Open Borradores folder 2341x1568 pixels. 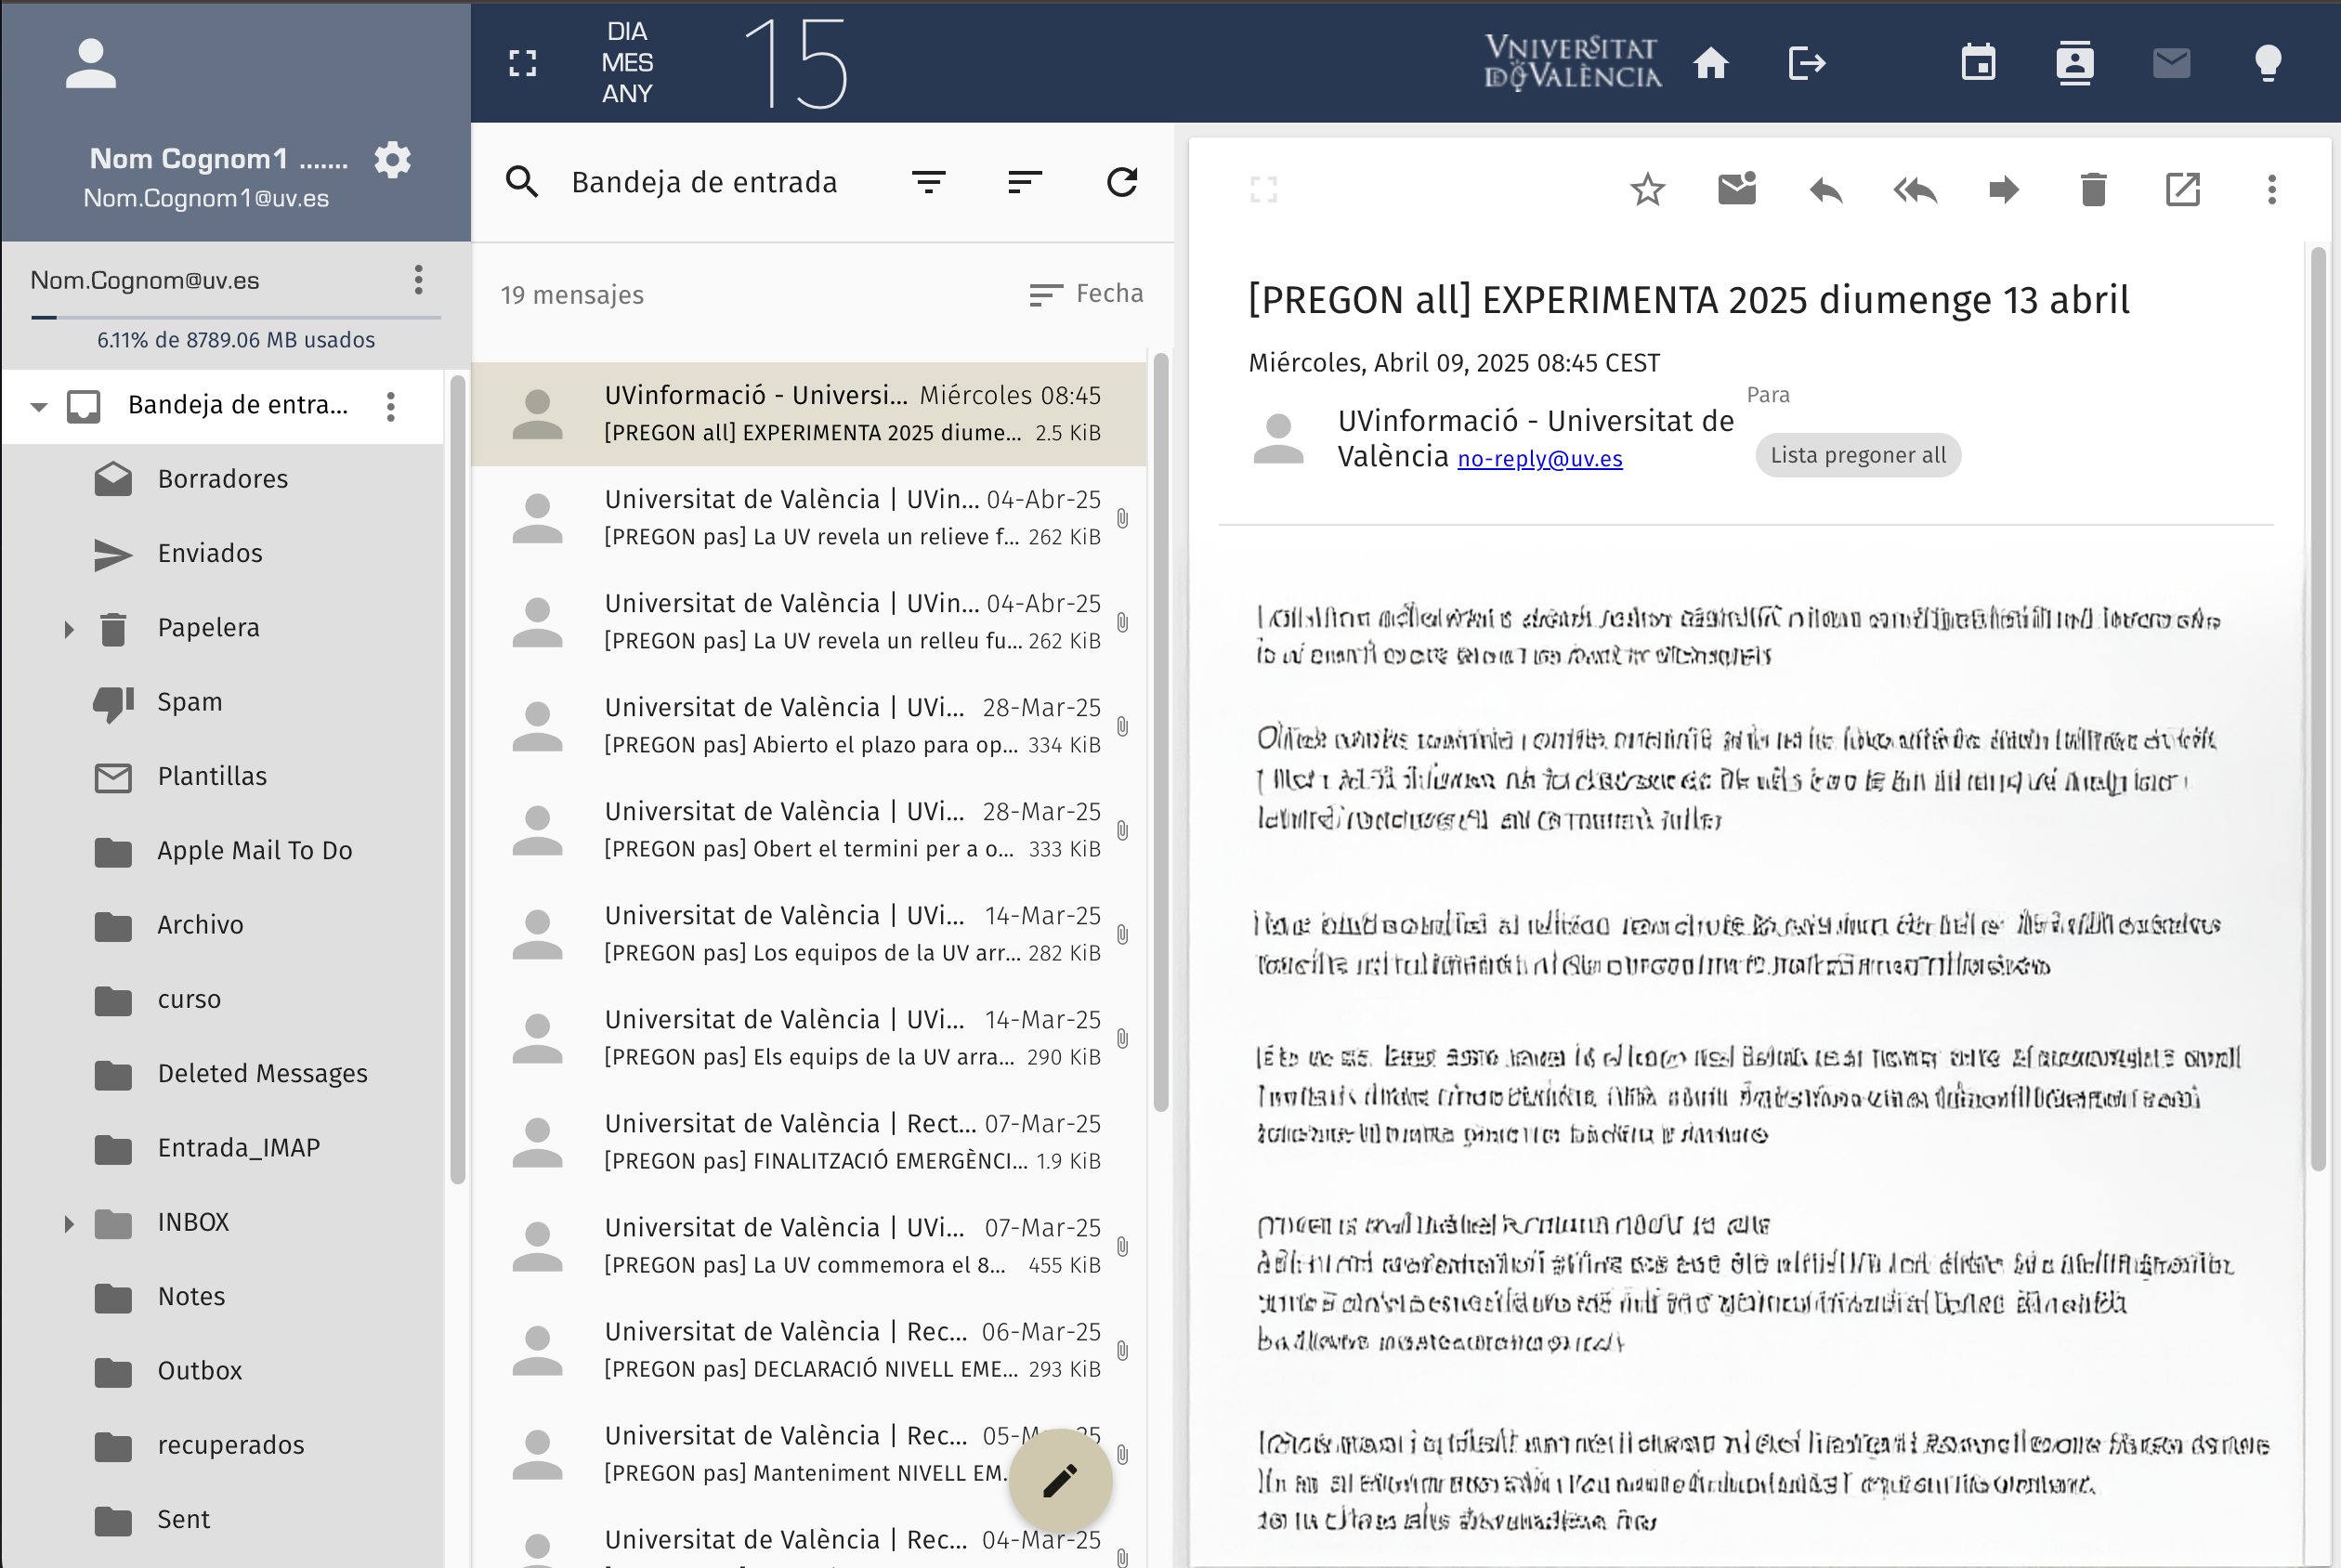(x=222, y=479)
